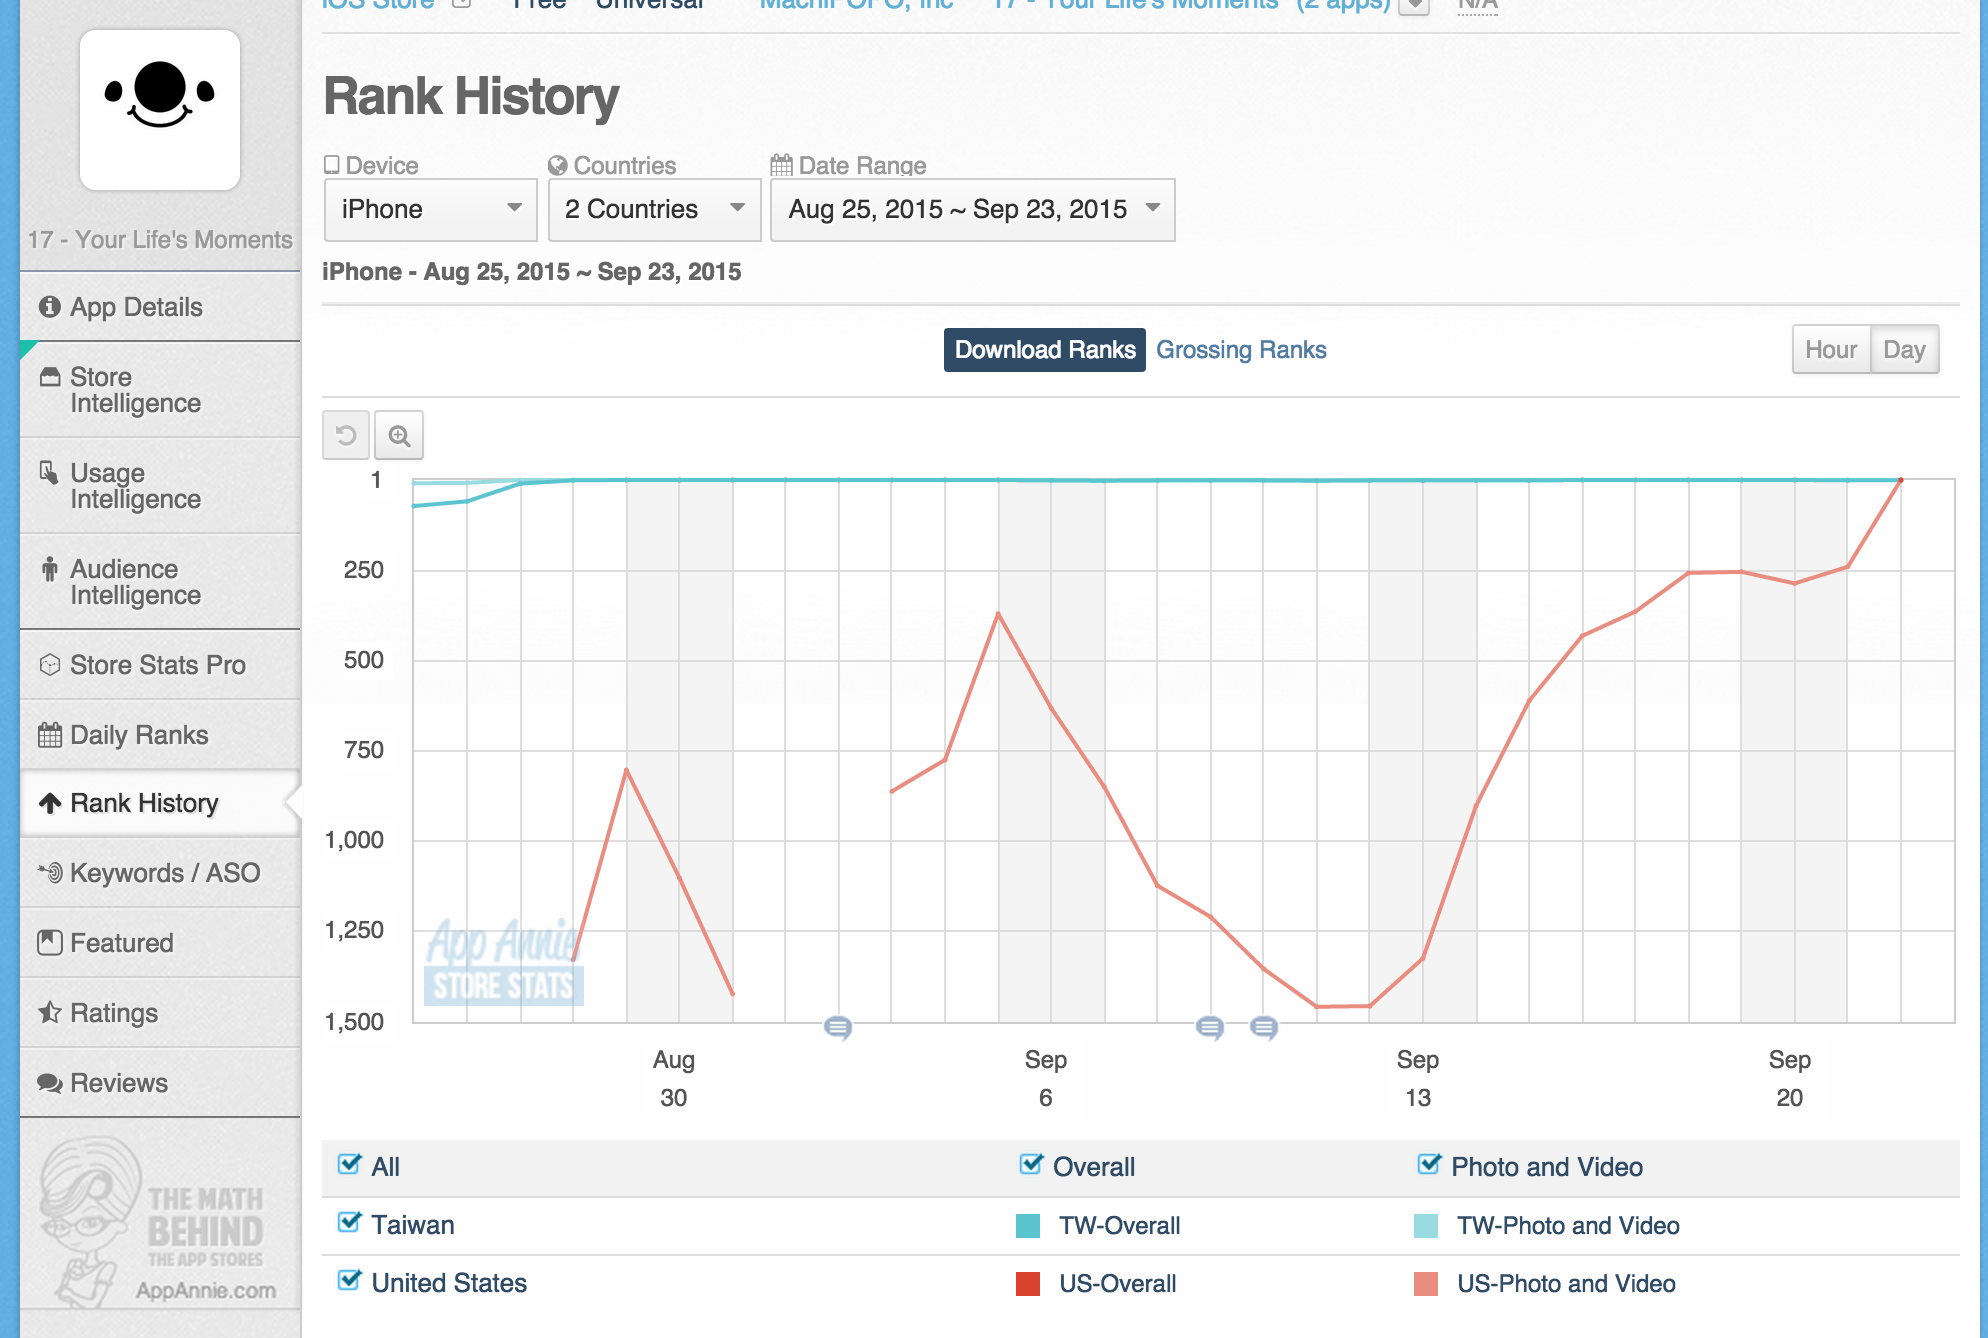Open the date range dropdown
The width and height of the screenshot is (1988, 1338).
click(x=973, y=209)
